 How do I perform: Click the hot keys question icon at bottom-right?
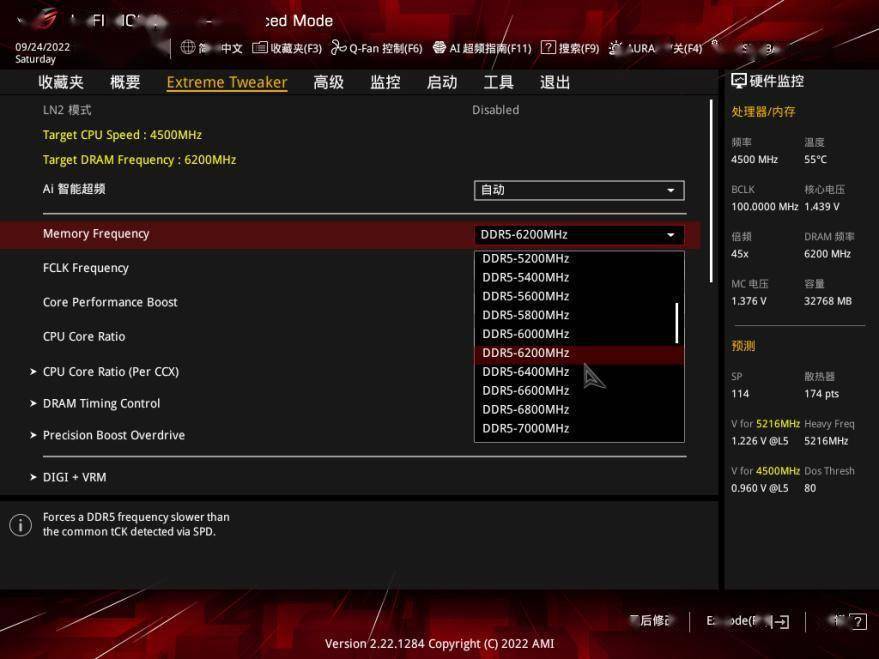coord(857,622)
